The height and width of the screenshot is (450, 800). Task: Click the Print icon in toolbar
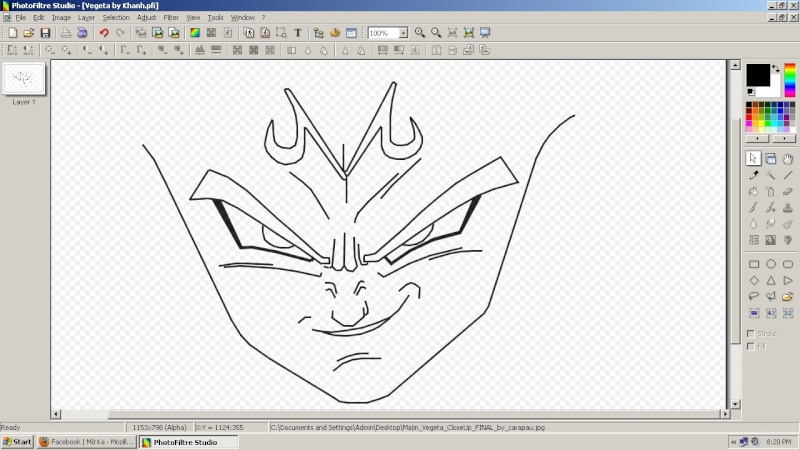pos(66,33)
